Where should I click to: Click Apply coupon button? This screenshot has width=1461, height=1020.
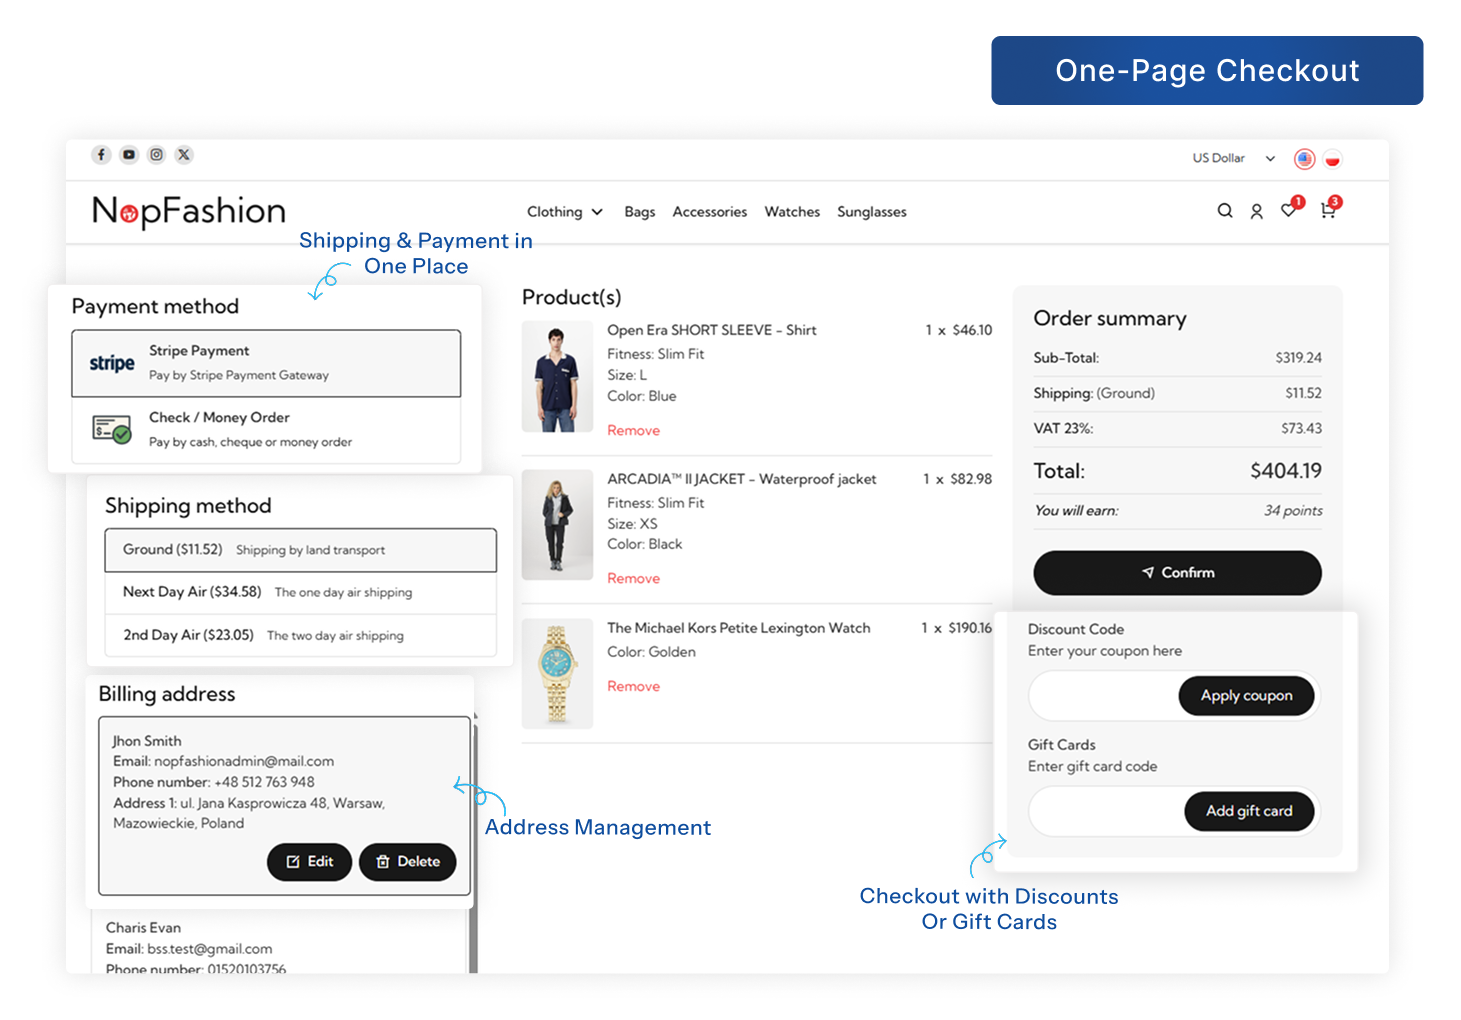tap(1246, 696)
